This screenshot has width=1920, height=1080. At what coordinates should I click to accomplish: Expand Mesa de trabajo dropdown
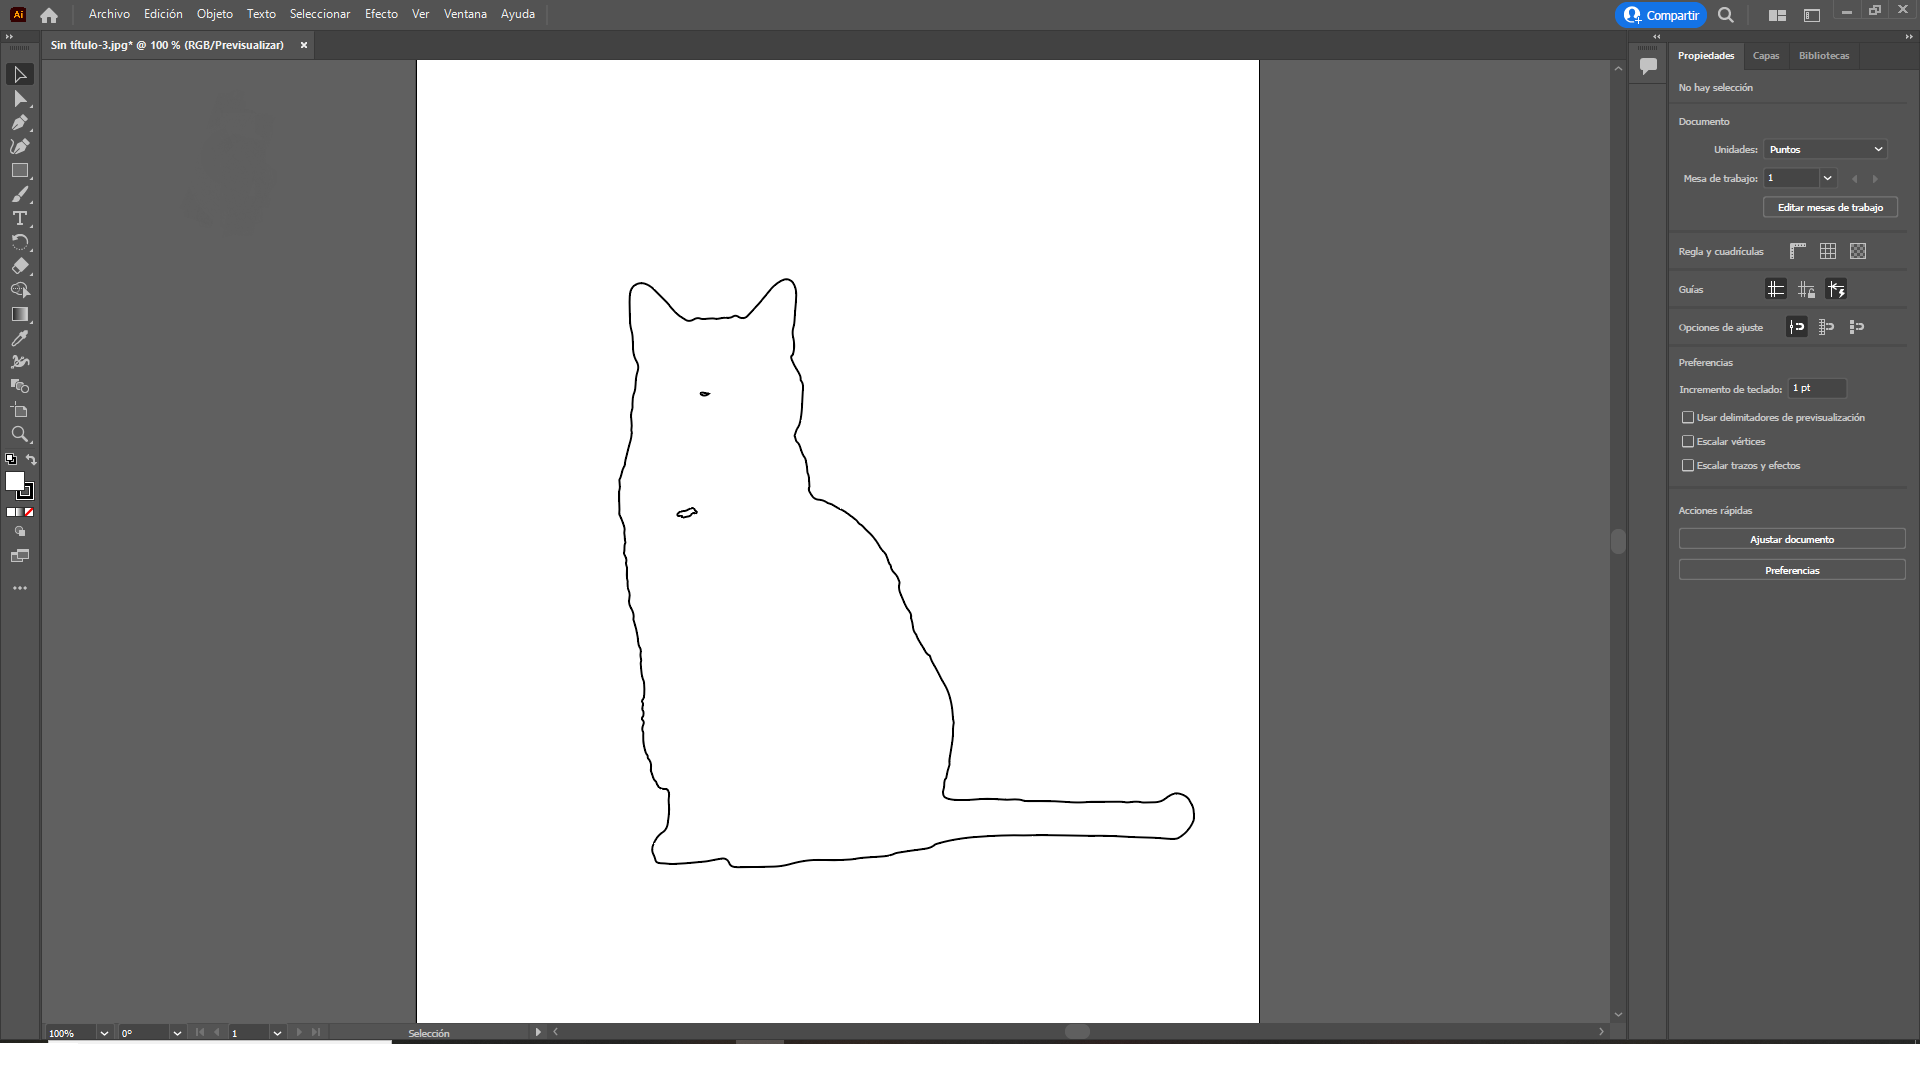[1827, 178]
